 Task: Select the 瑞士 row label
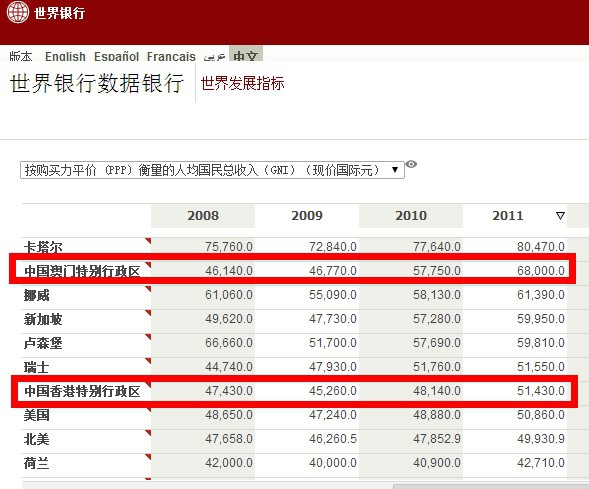coord(36,367)
